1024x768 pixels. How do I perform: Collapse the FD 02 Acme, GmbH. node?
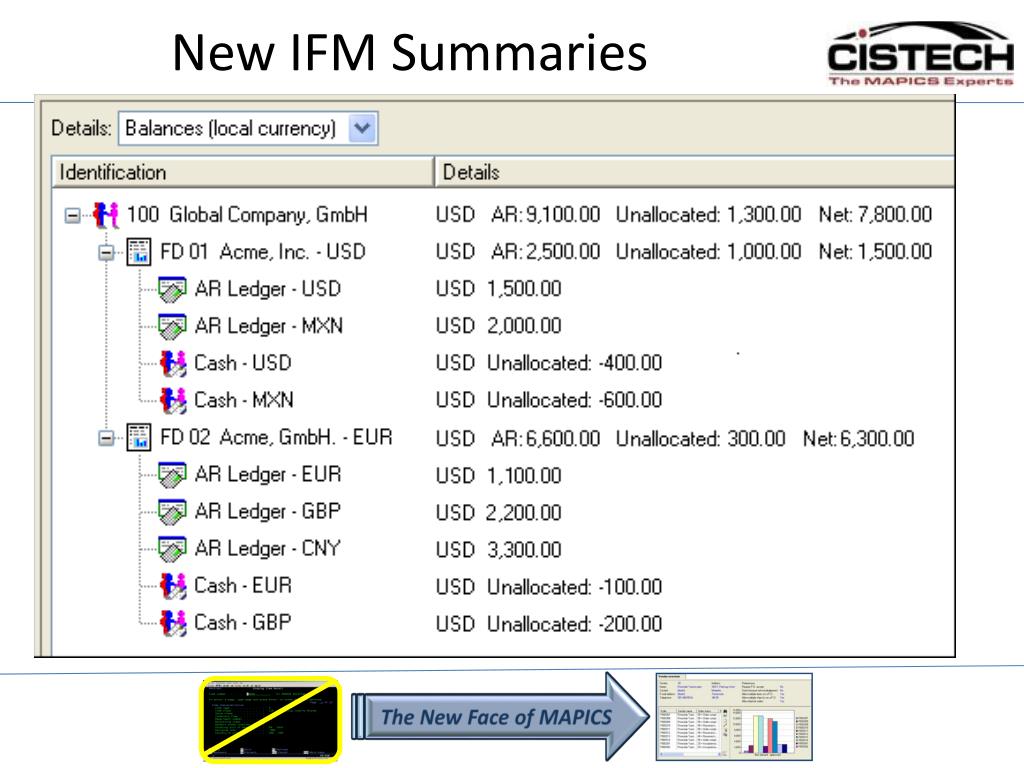coord(106,438)
